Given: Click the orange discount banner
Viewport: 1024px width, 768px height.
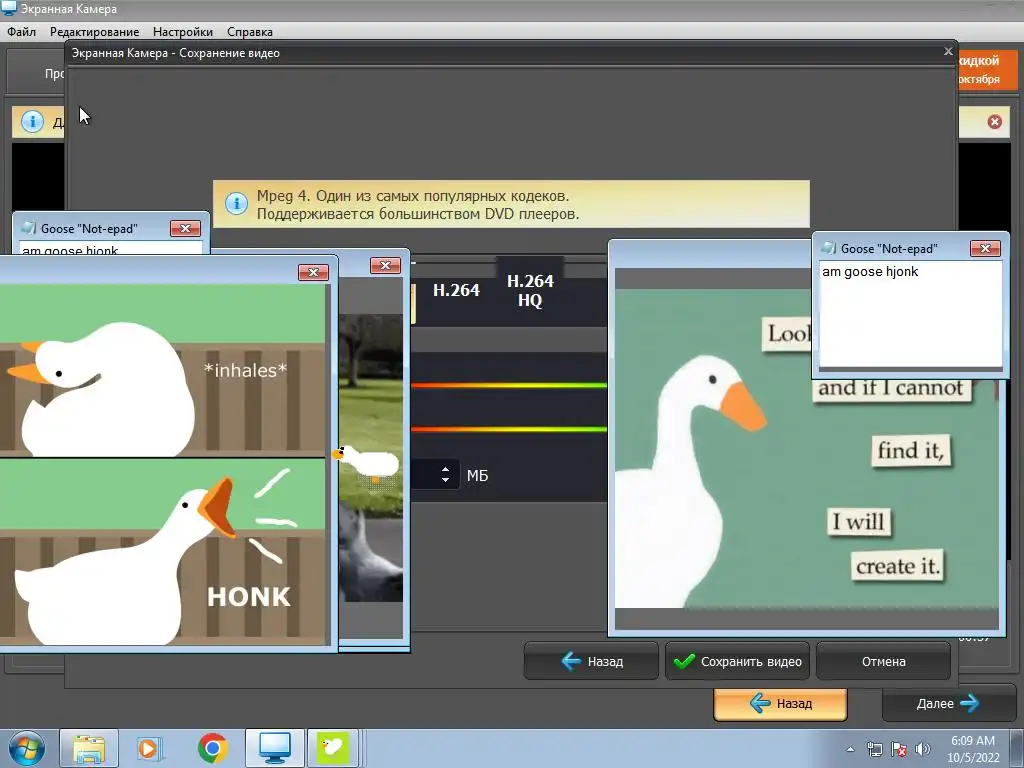Looking at the screenshot, I should [988, 69].
